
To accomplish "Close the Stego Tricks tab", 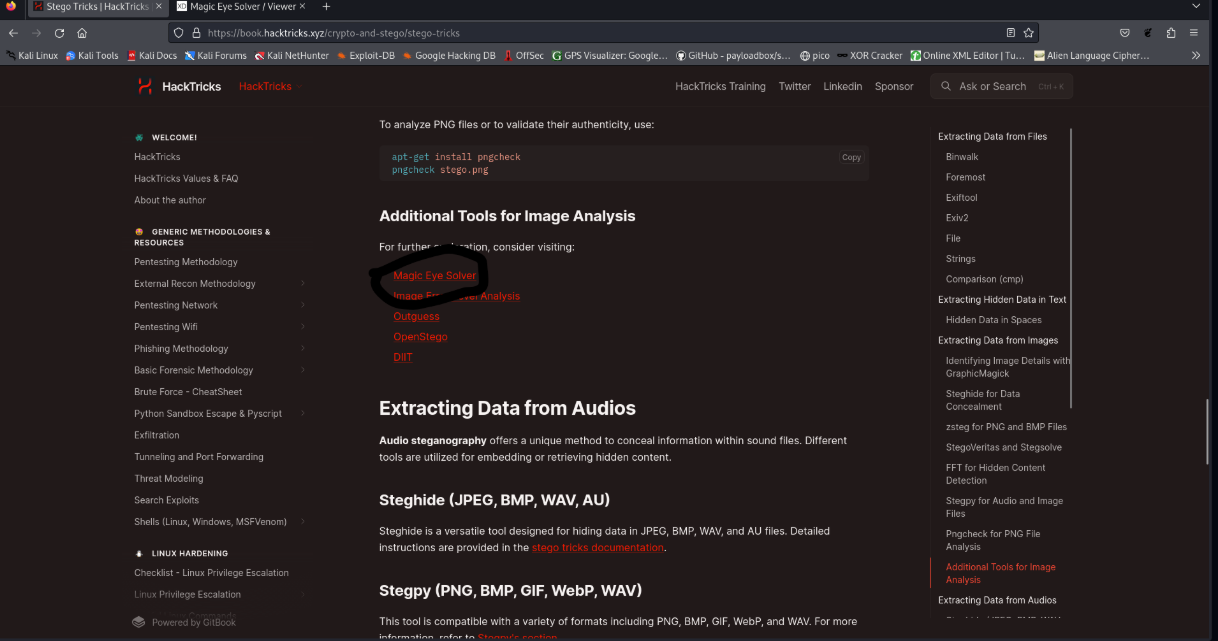I will point(158,7).
